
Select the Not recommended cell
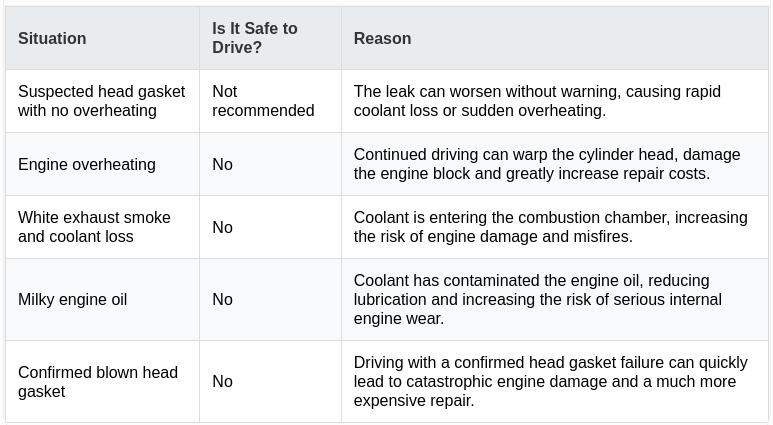263,101
